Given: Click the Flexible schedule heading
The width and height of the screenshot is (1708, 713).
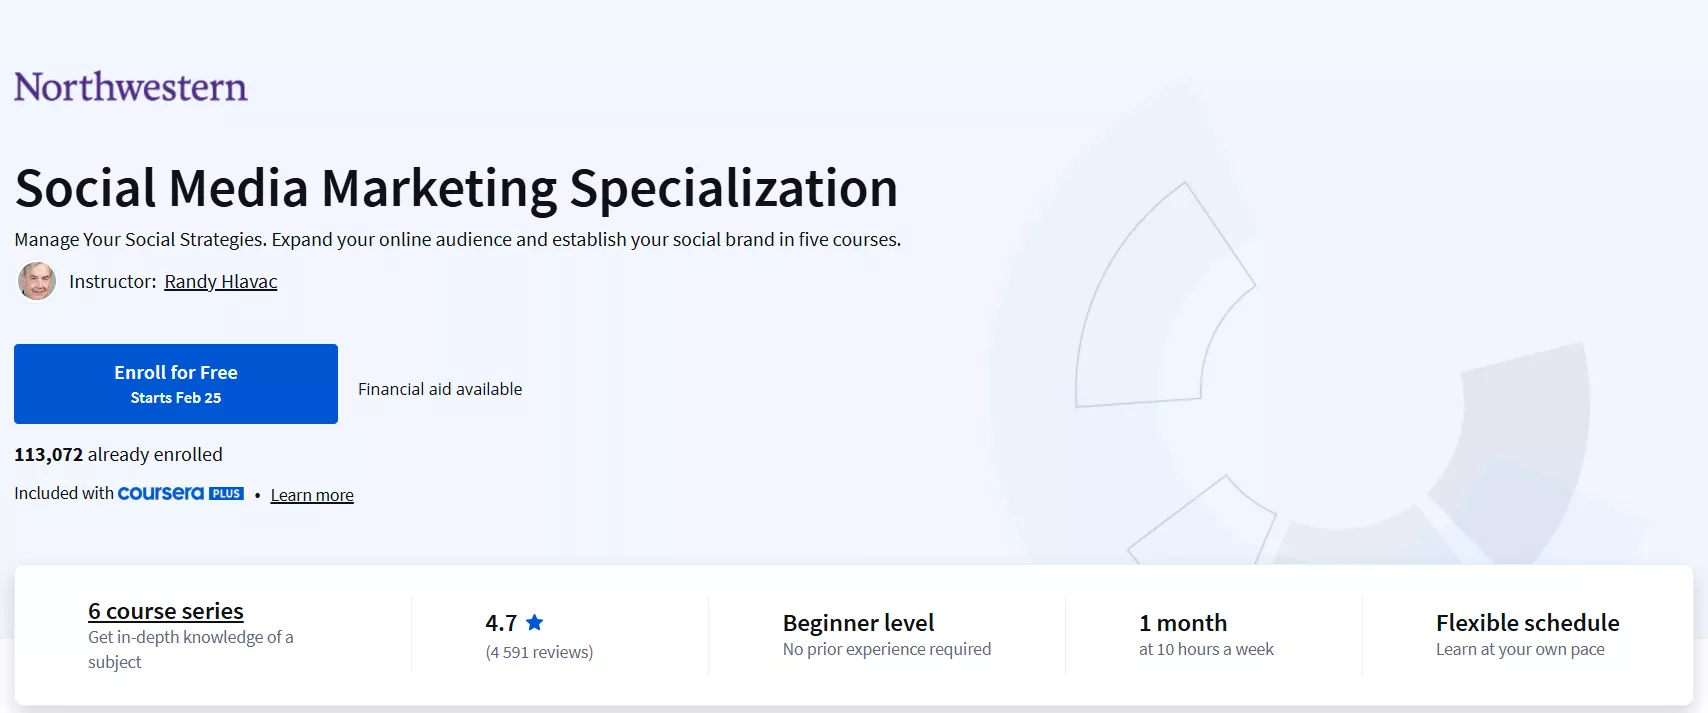Looking at the screenshot, I should click(1528, 623).
